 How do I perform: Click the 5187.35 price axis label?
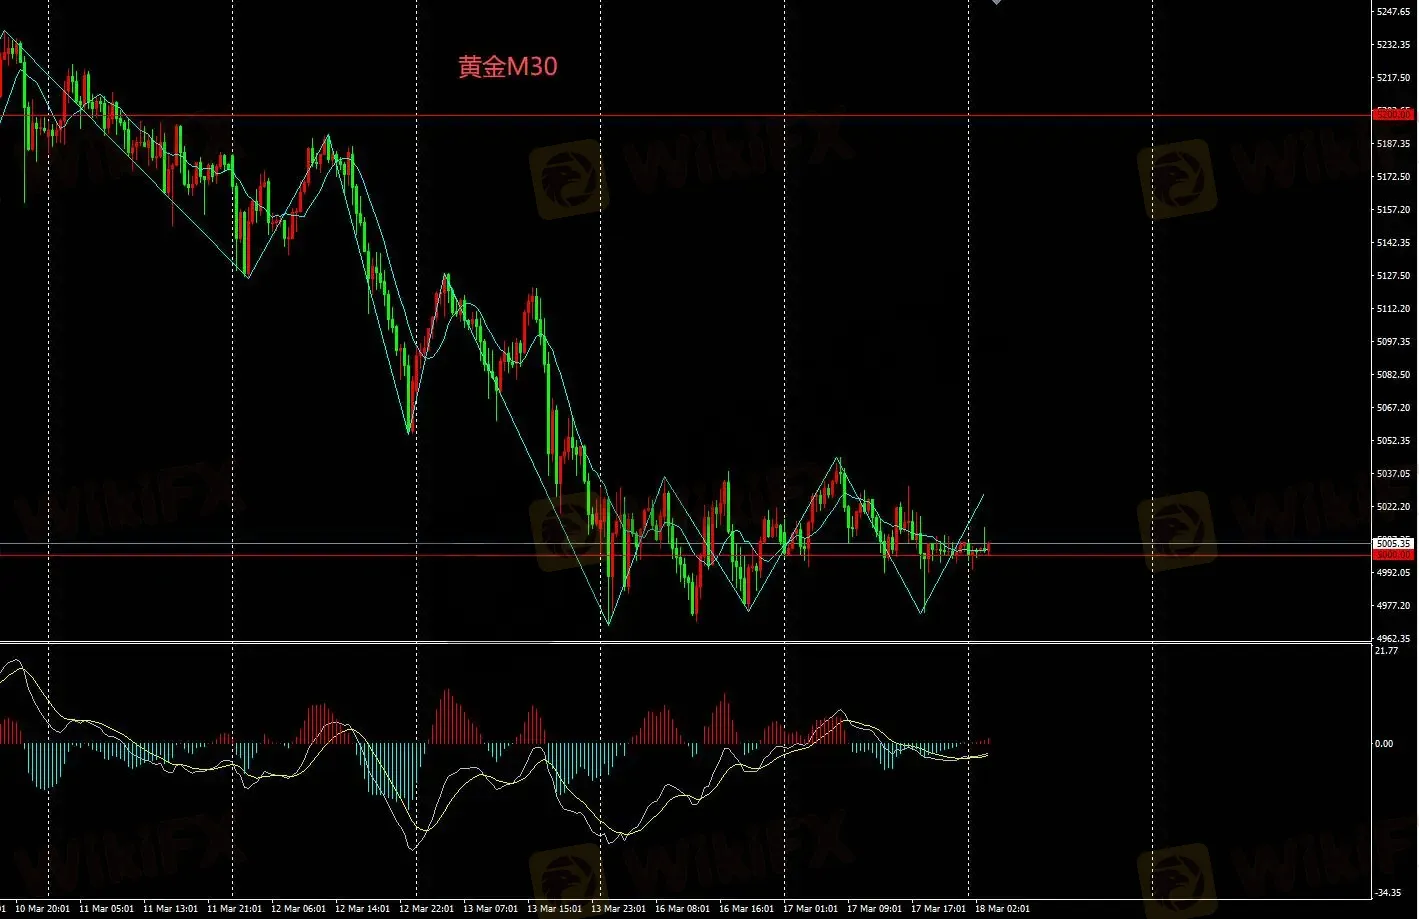(x=1393, y=144)
